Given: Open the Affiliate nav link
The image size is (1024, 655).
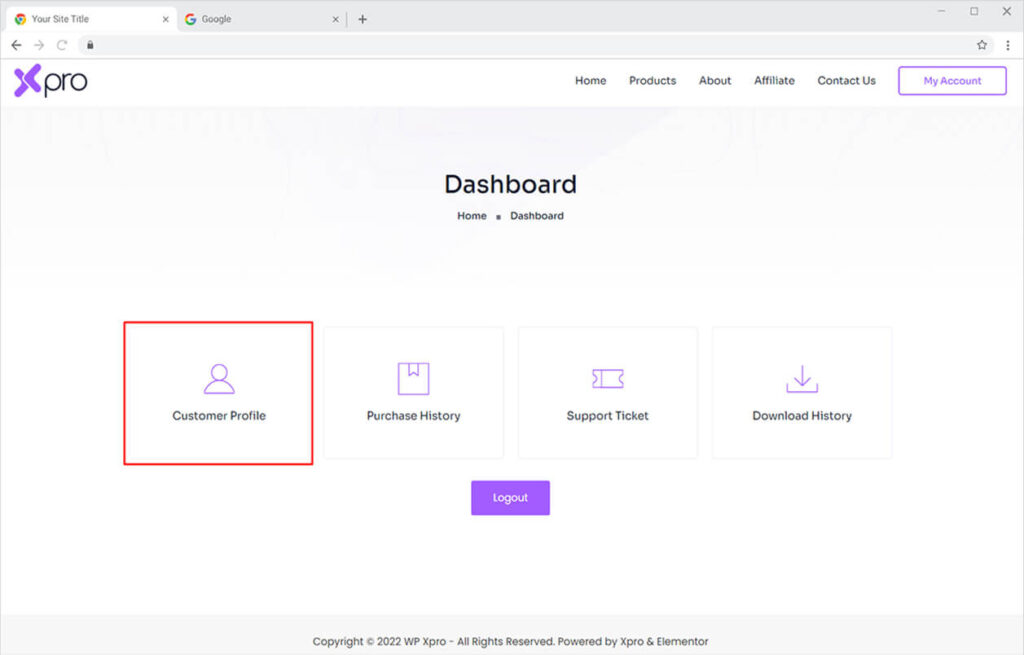Looking at the screenshot, I should click(774, 81).
